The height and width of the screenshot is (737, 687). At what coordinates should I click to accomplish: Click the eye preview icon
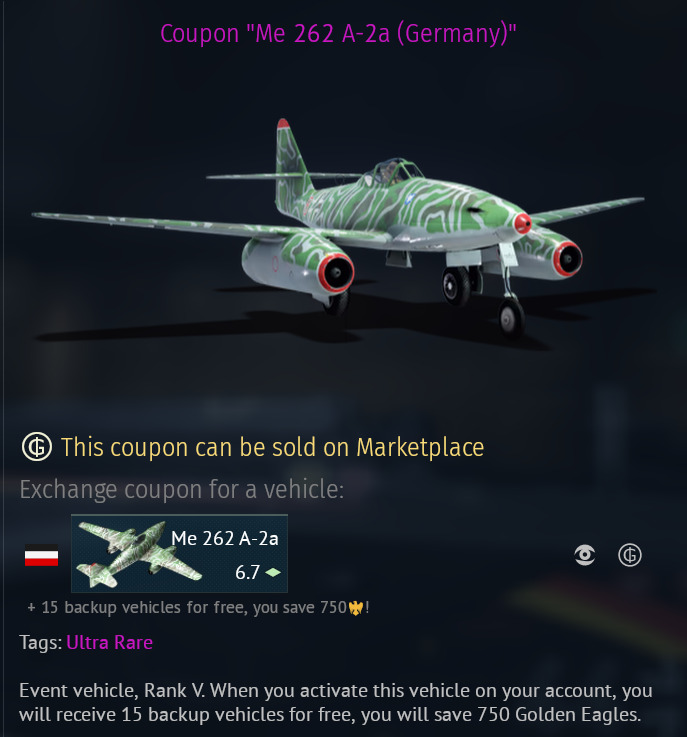click(585, 555)
